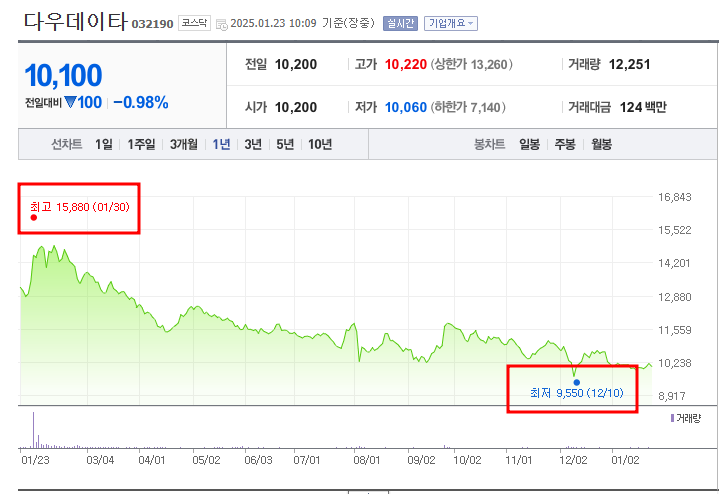
Task: Click the current price 10,100
Action: (63, 75)
